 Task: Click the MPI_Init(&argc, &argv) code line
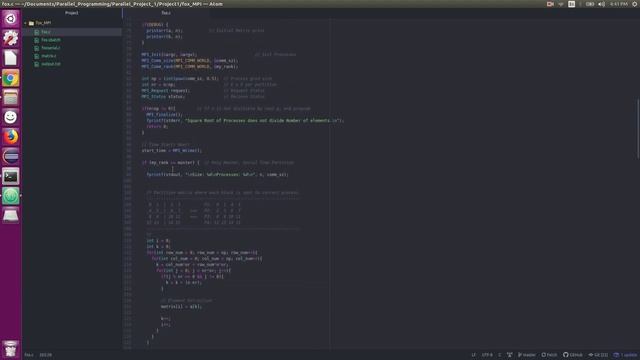169,55
